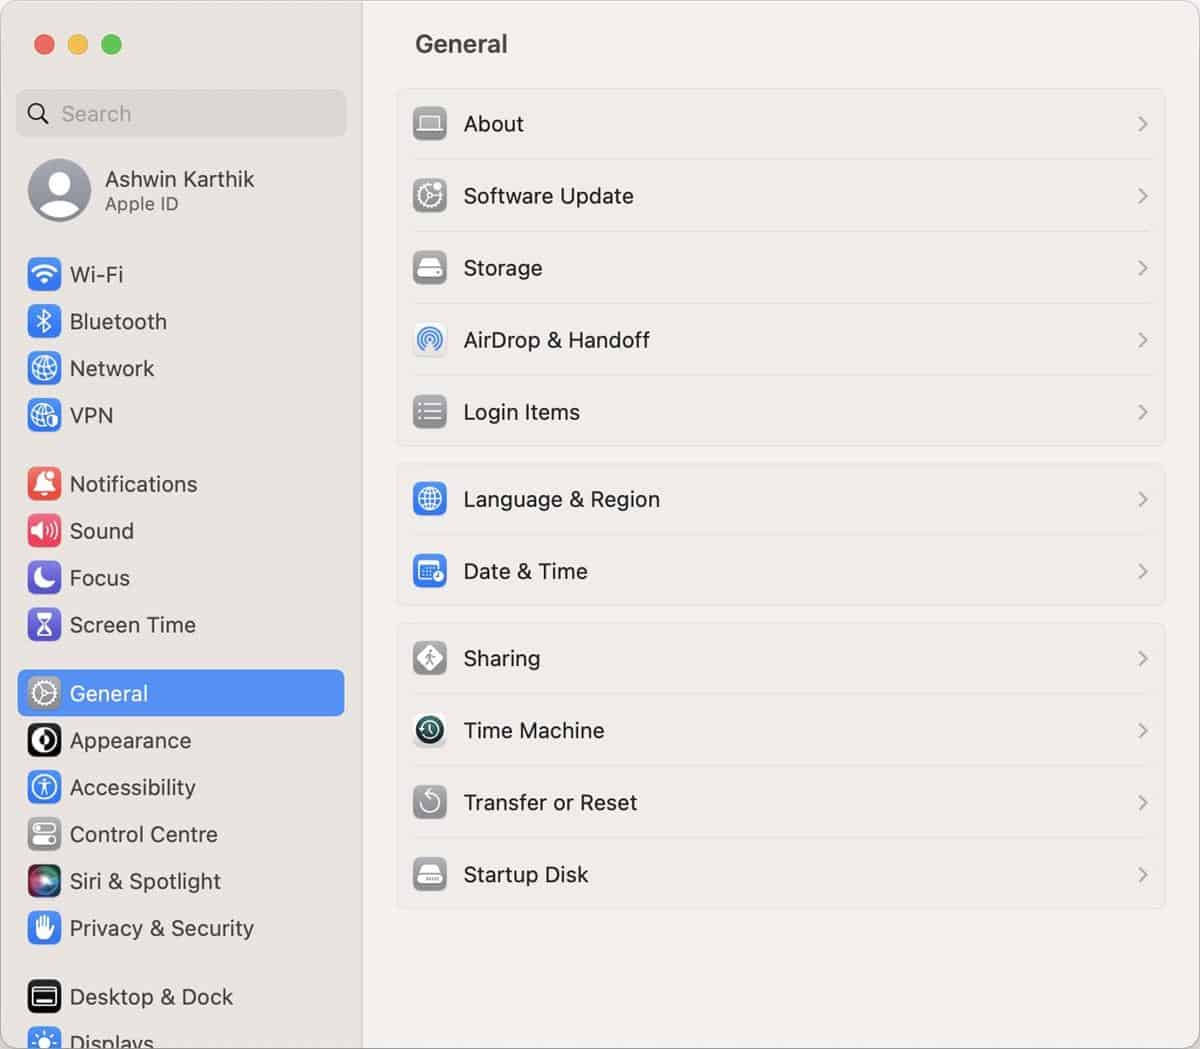Open Software Update using the right chevron
The height and width of the screenshot is (1049, 1200).
click(x=1142, y=196)
